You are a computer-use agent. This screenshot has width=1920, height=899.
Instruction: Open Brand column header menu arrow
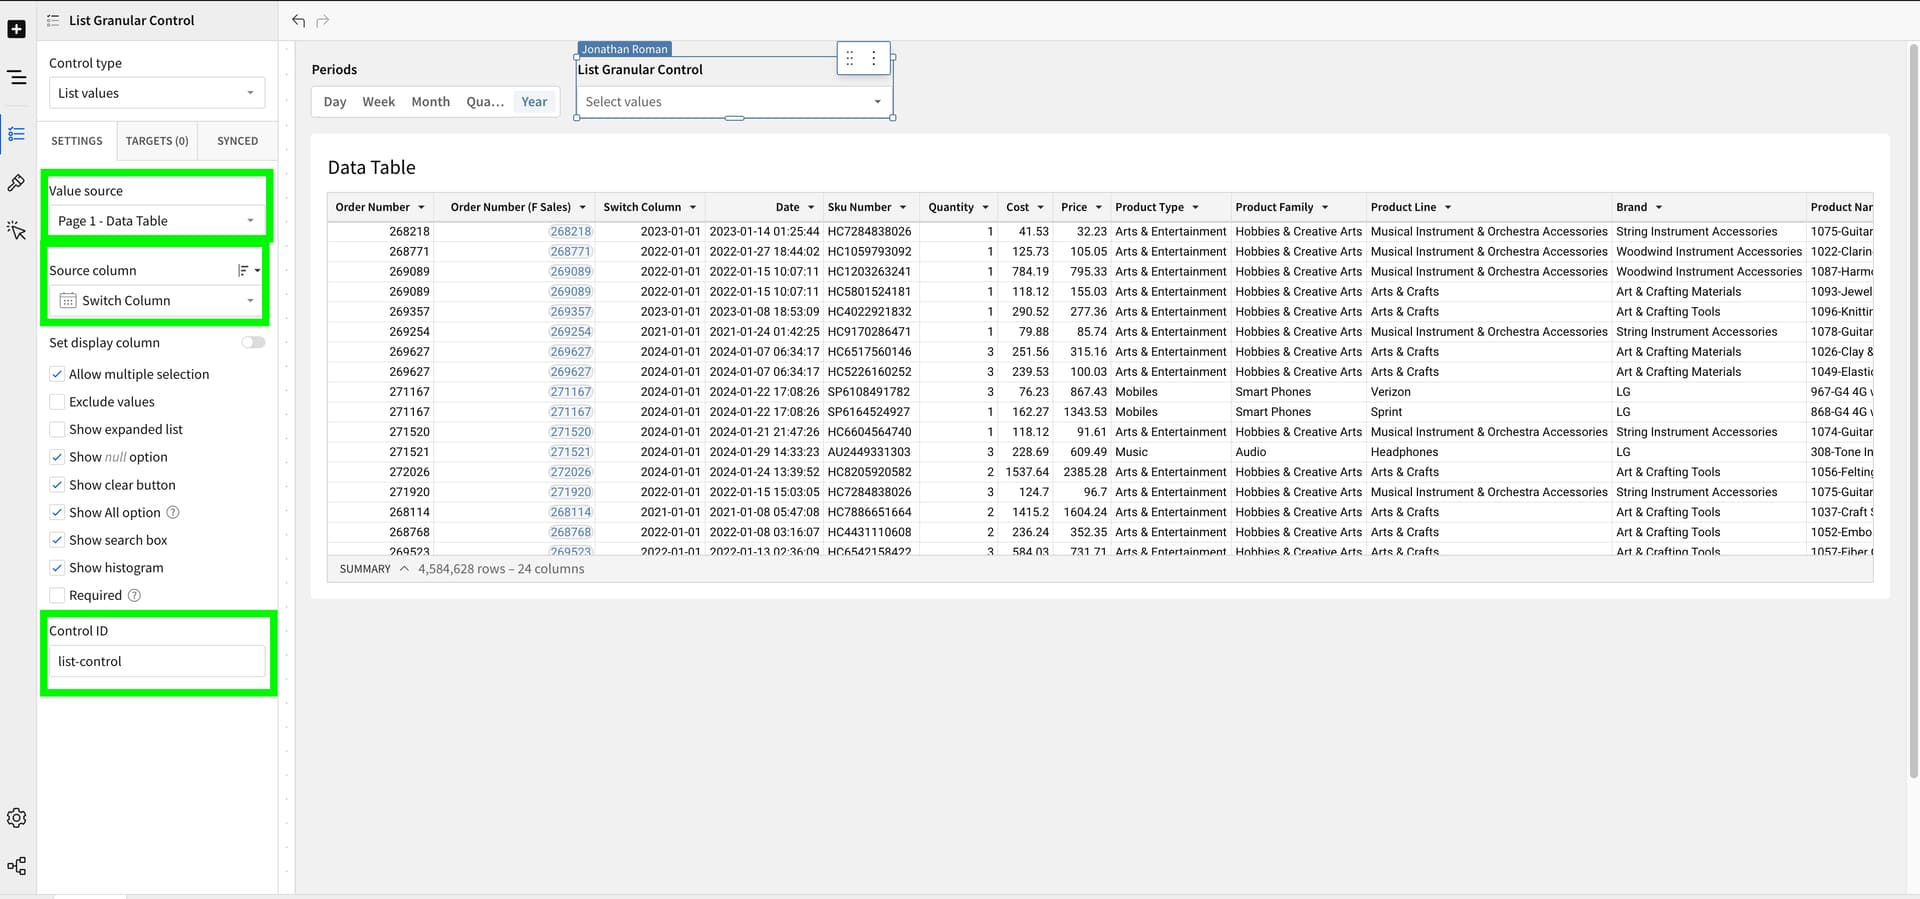[1658, 207]
